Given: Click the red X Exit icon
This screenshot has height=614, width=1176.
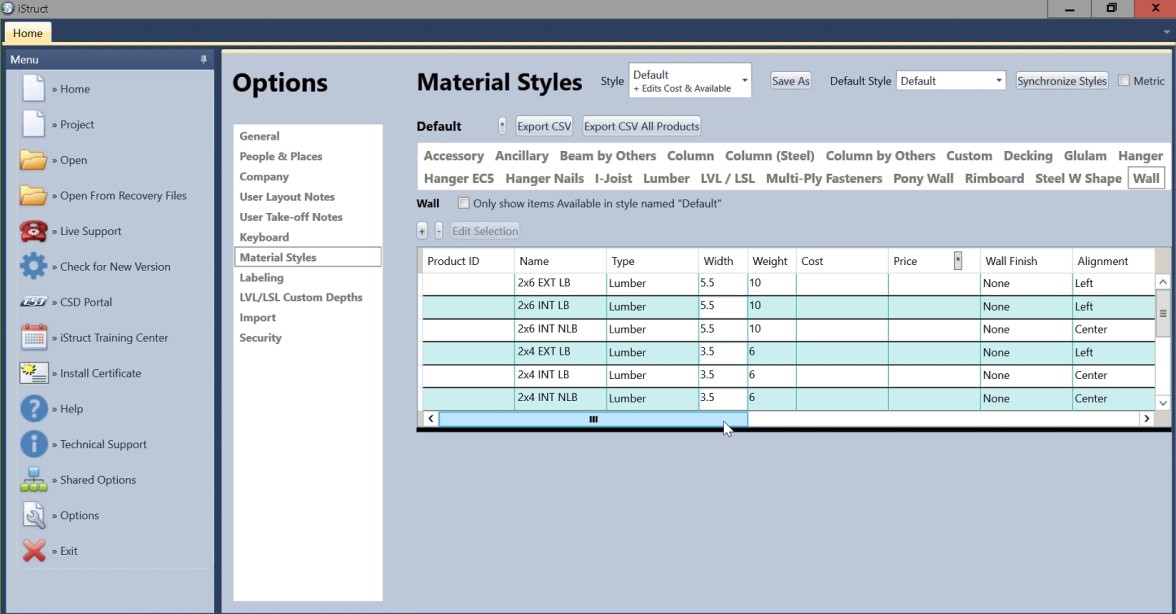Looking at the screenshot, I should pos(34,551).
